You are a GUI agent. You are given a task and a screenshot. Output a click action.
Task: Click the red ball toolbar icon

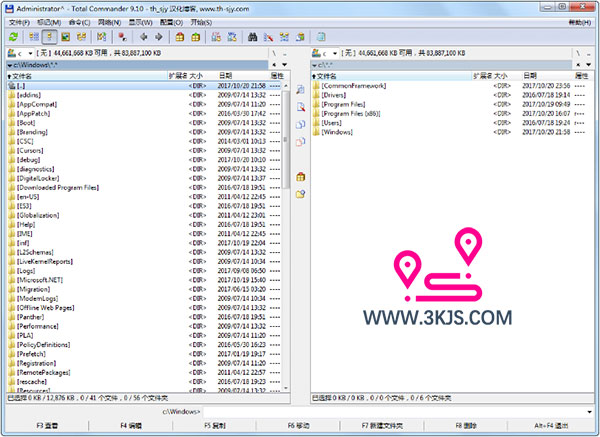click(122, 37)
